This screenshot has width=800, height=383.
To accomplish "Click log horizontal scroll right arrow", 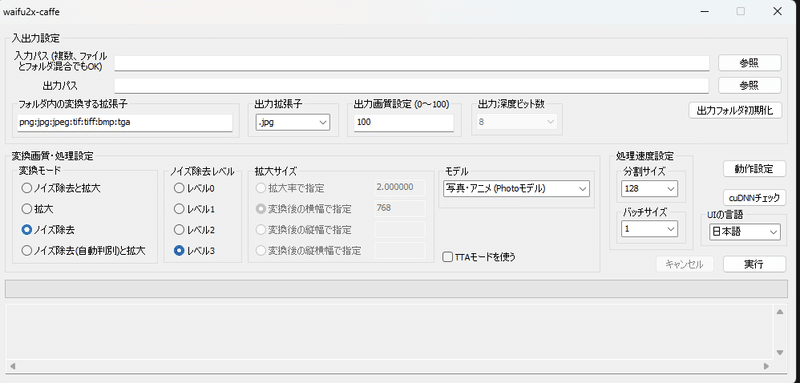I will (766, 366).
